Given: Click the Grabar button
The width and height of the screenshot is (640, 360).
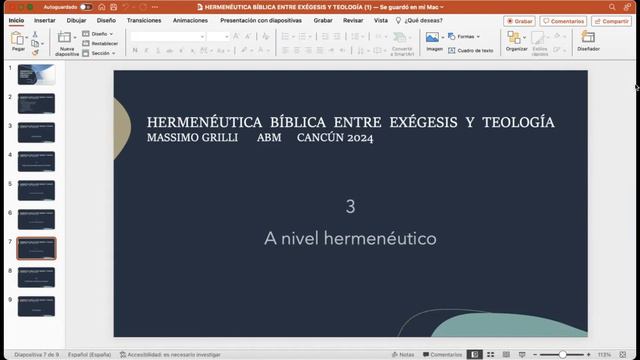Looking at the screenshot, I should (519, 21).
